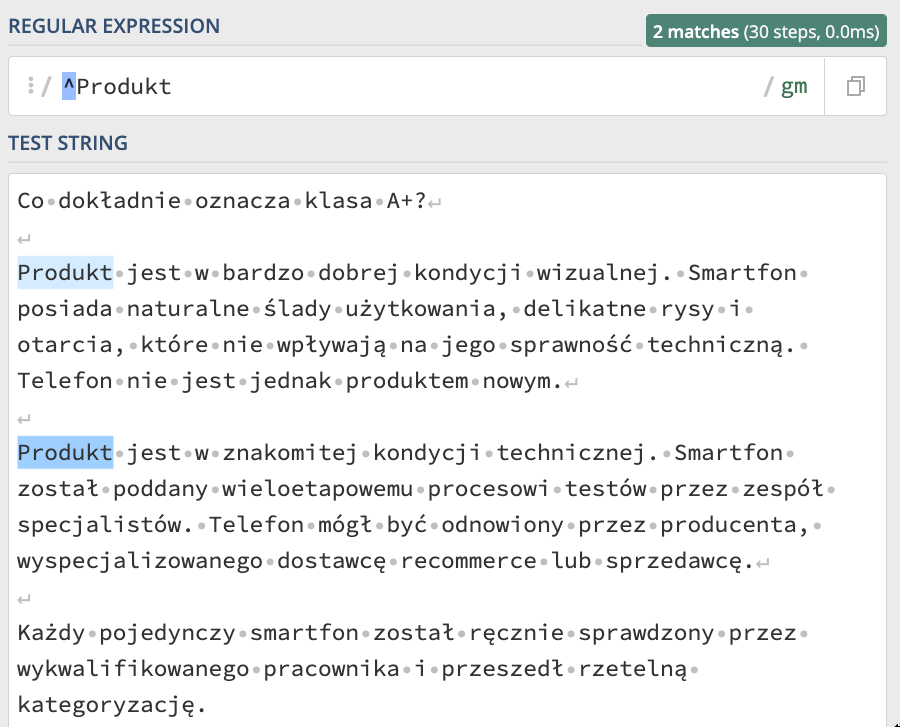The height and width of the screenshot is (727, 900).
Task: Click the opening slash delimiter
Action: [x=46, y=87]
